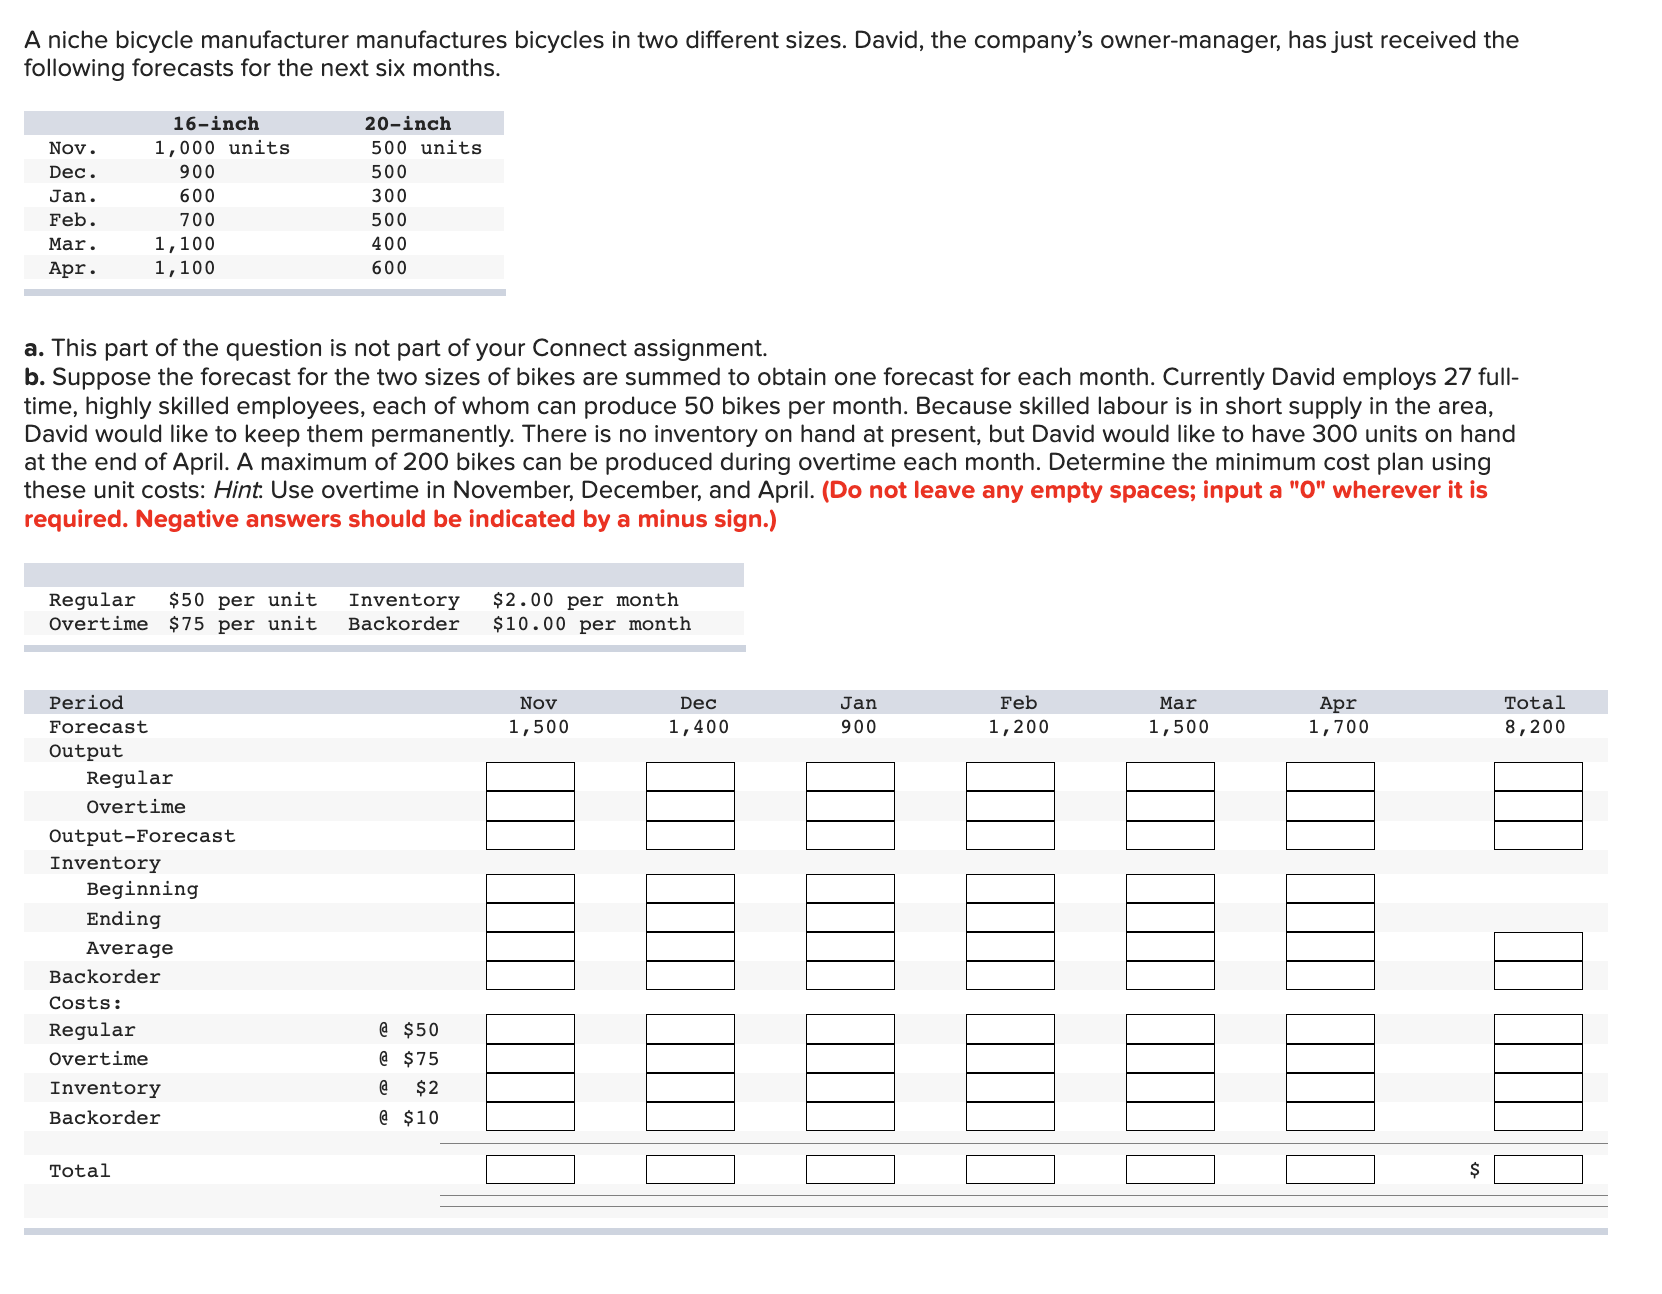Select the Regular output Total field
Viewport: 1662px width, 1294px height.
[1538, 777]
